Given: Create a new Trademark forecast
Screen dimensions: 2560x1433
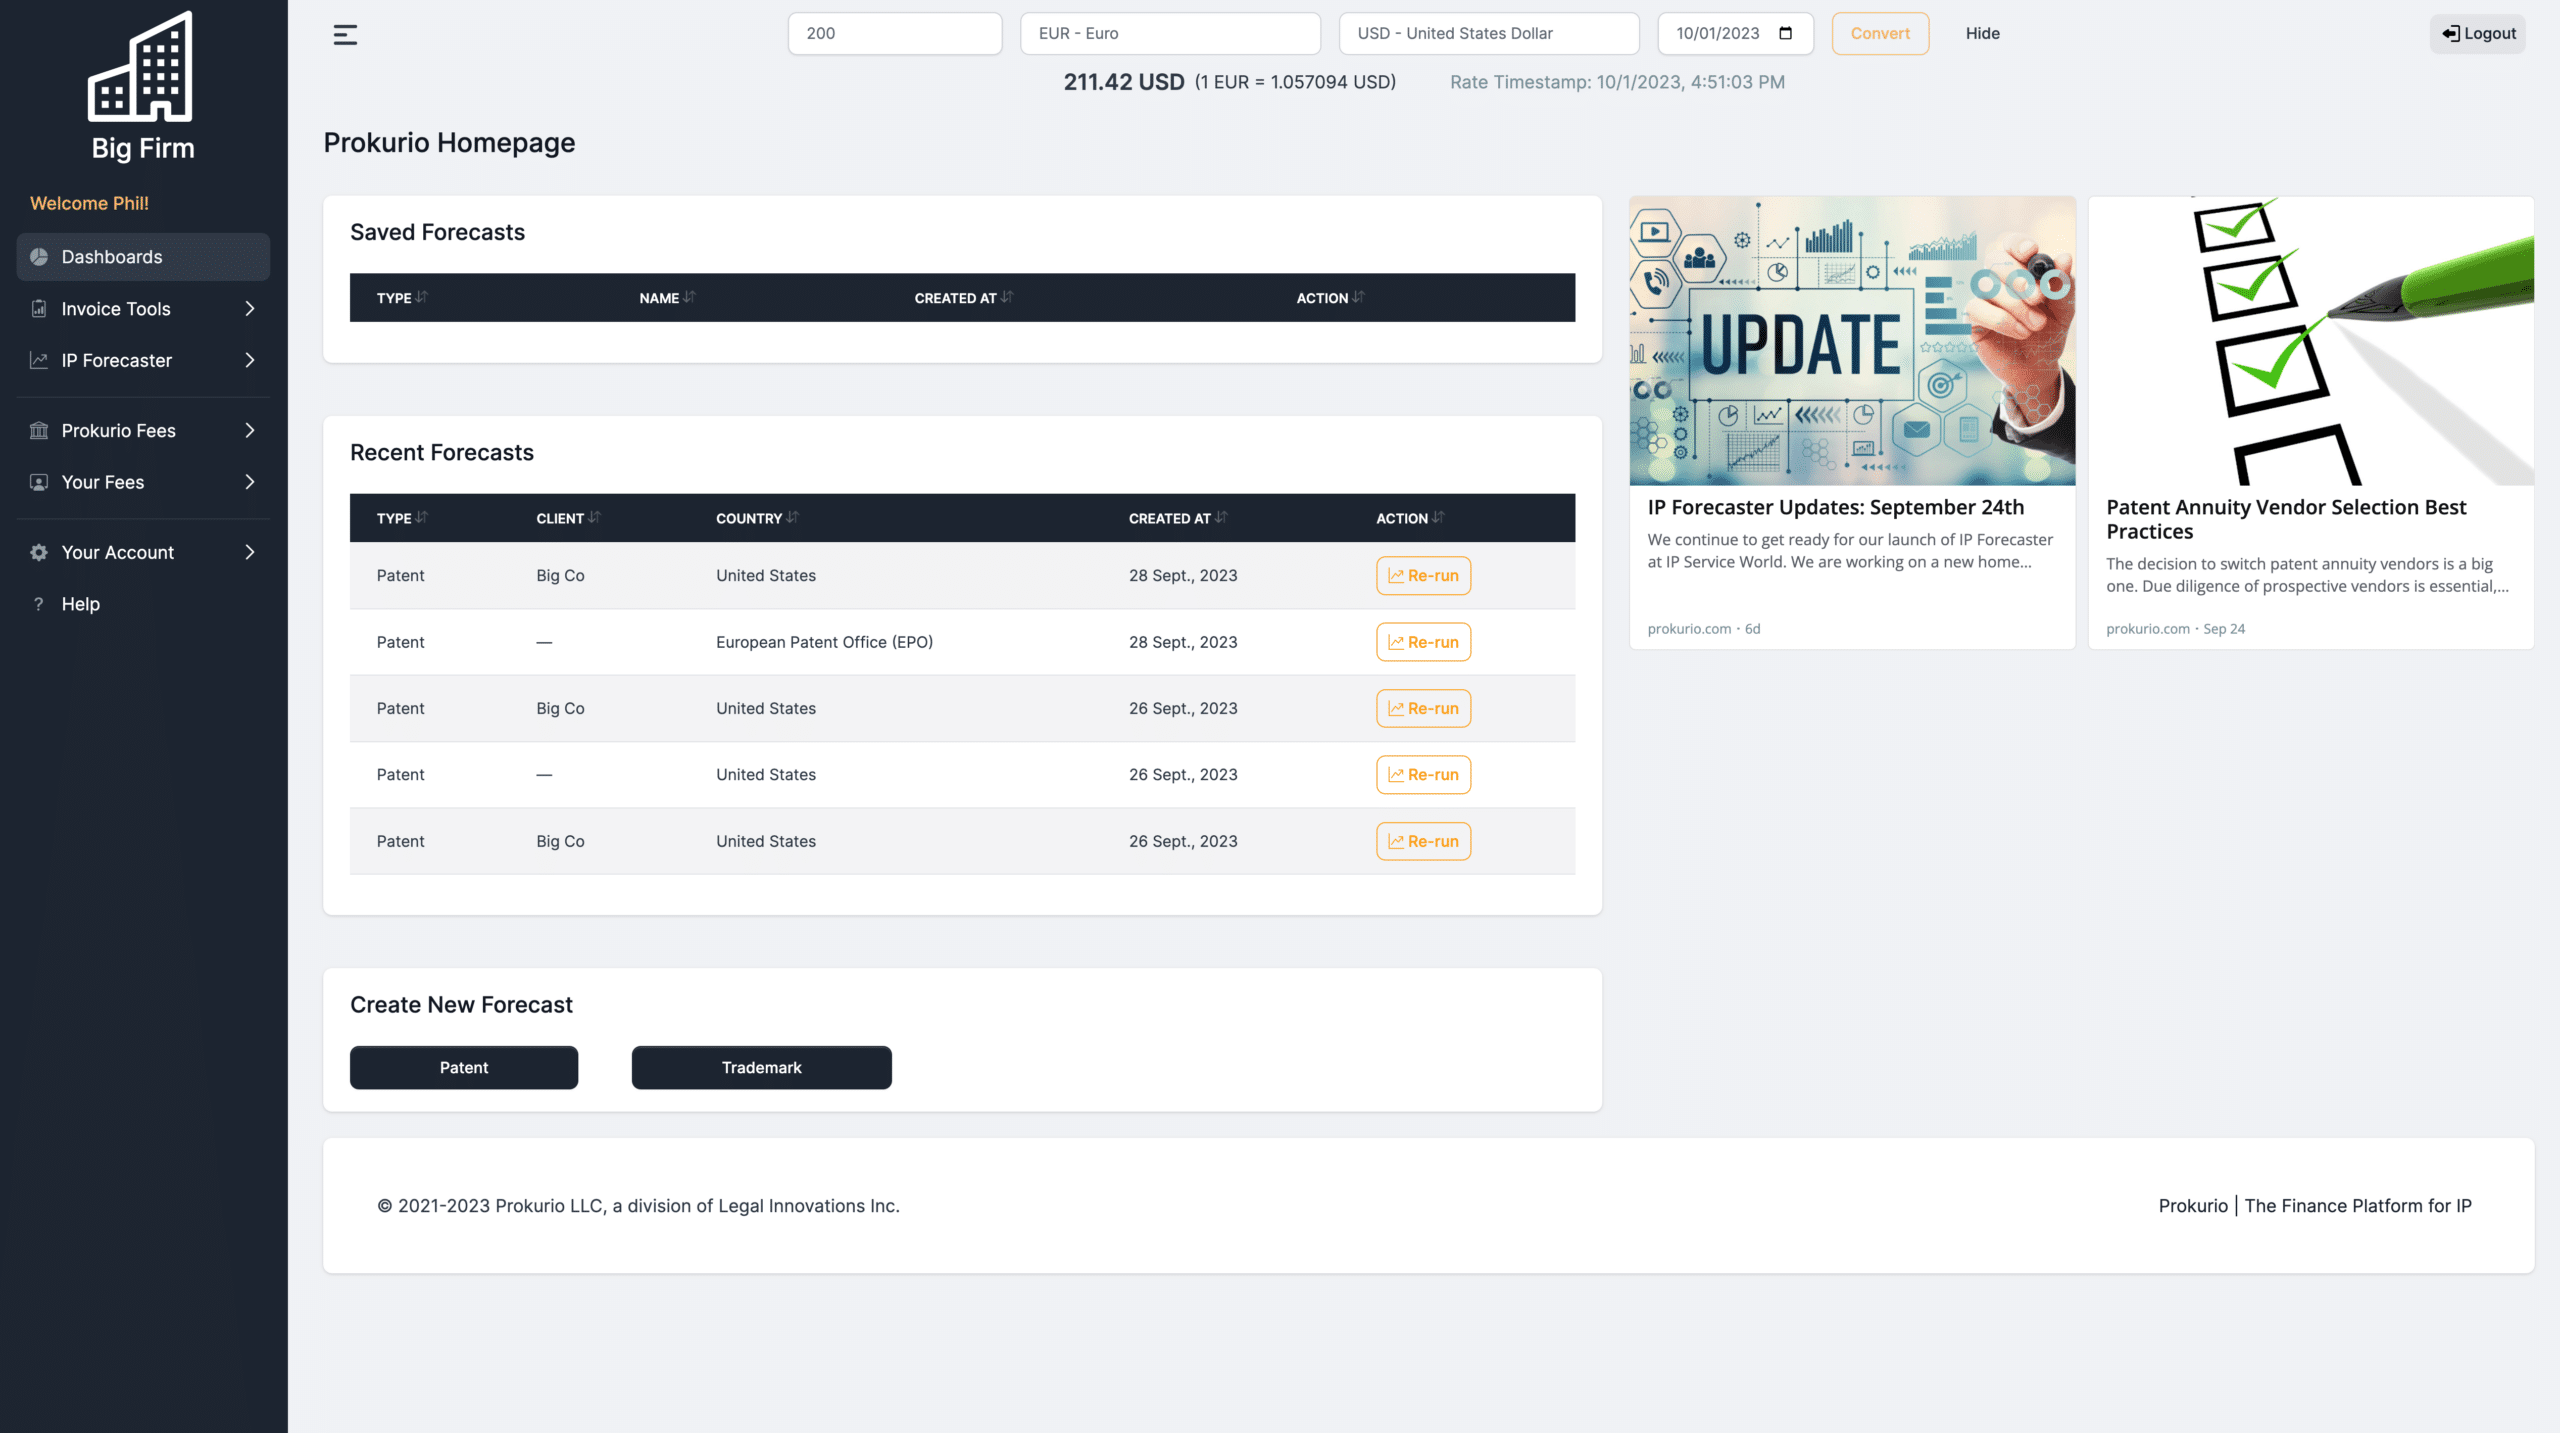Looking at the screenshot, I should [762, 1068].
